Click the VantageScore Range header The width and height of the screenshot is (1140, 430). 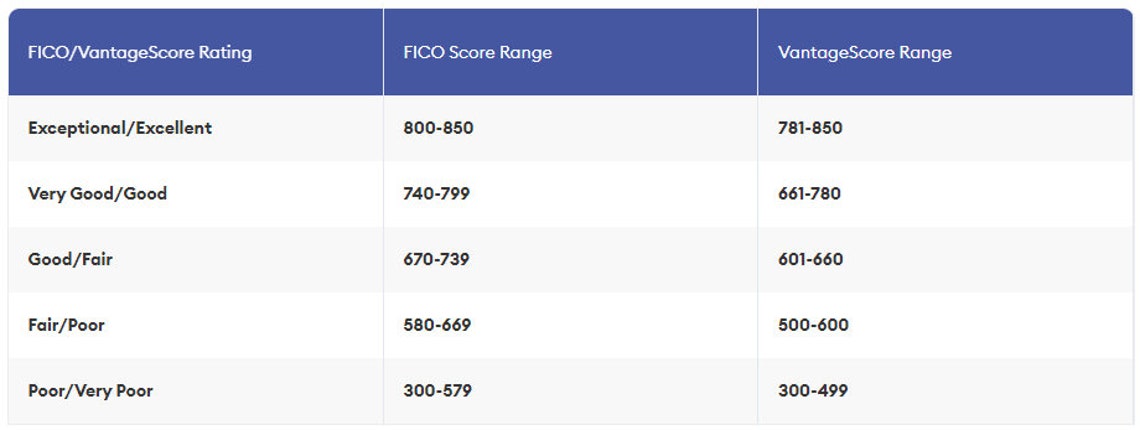(x=945, y=52)
